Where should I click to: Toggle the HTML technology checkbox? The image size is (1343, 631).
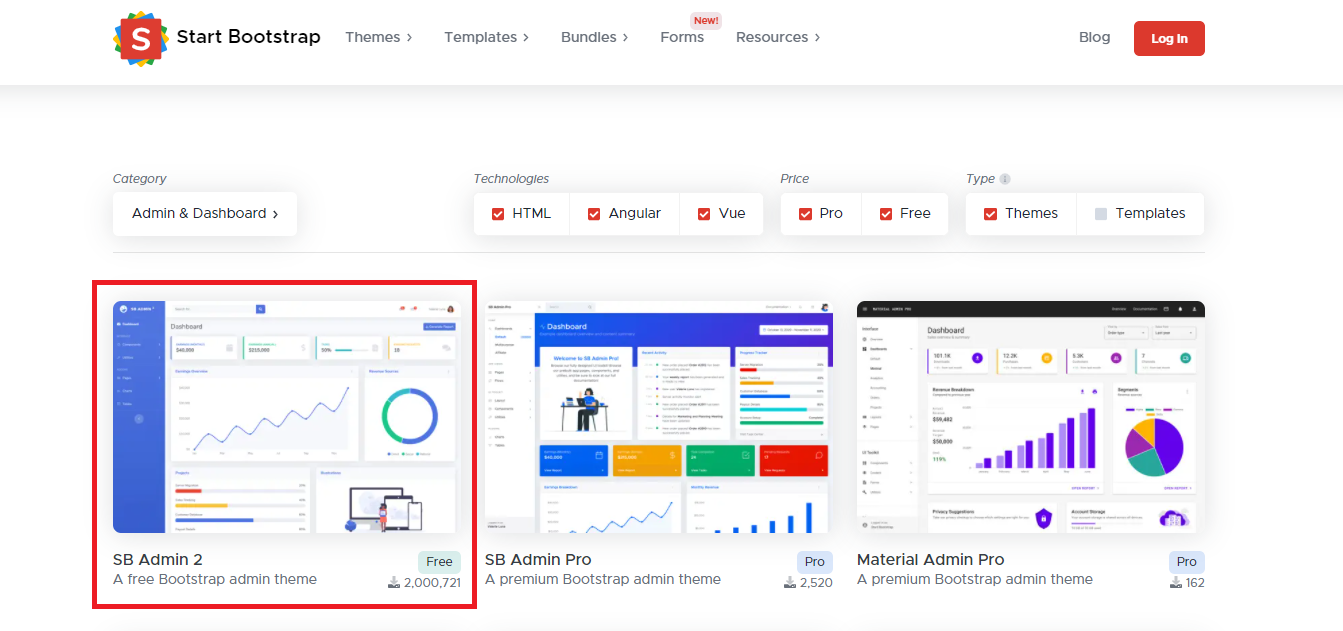[498, 214]
